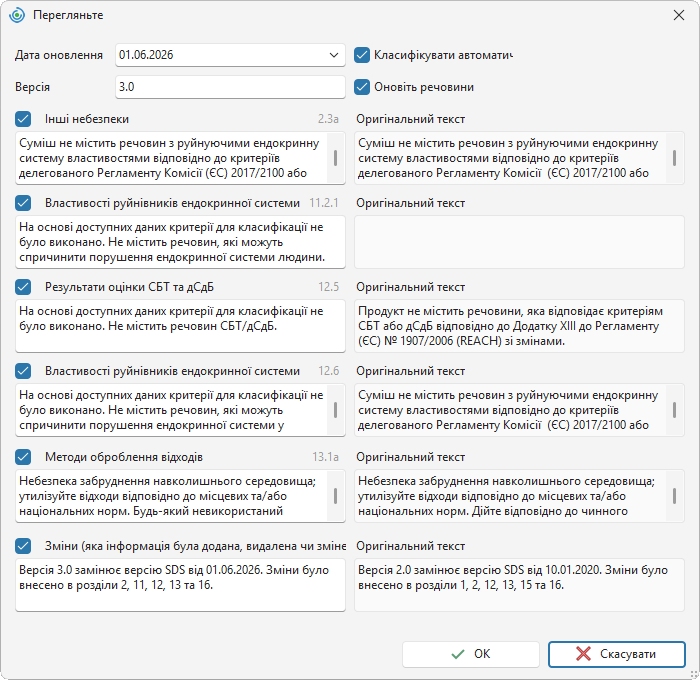Click the Дата оновлення label

(59, 55)
